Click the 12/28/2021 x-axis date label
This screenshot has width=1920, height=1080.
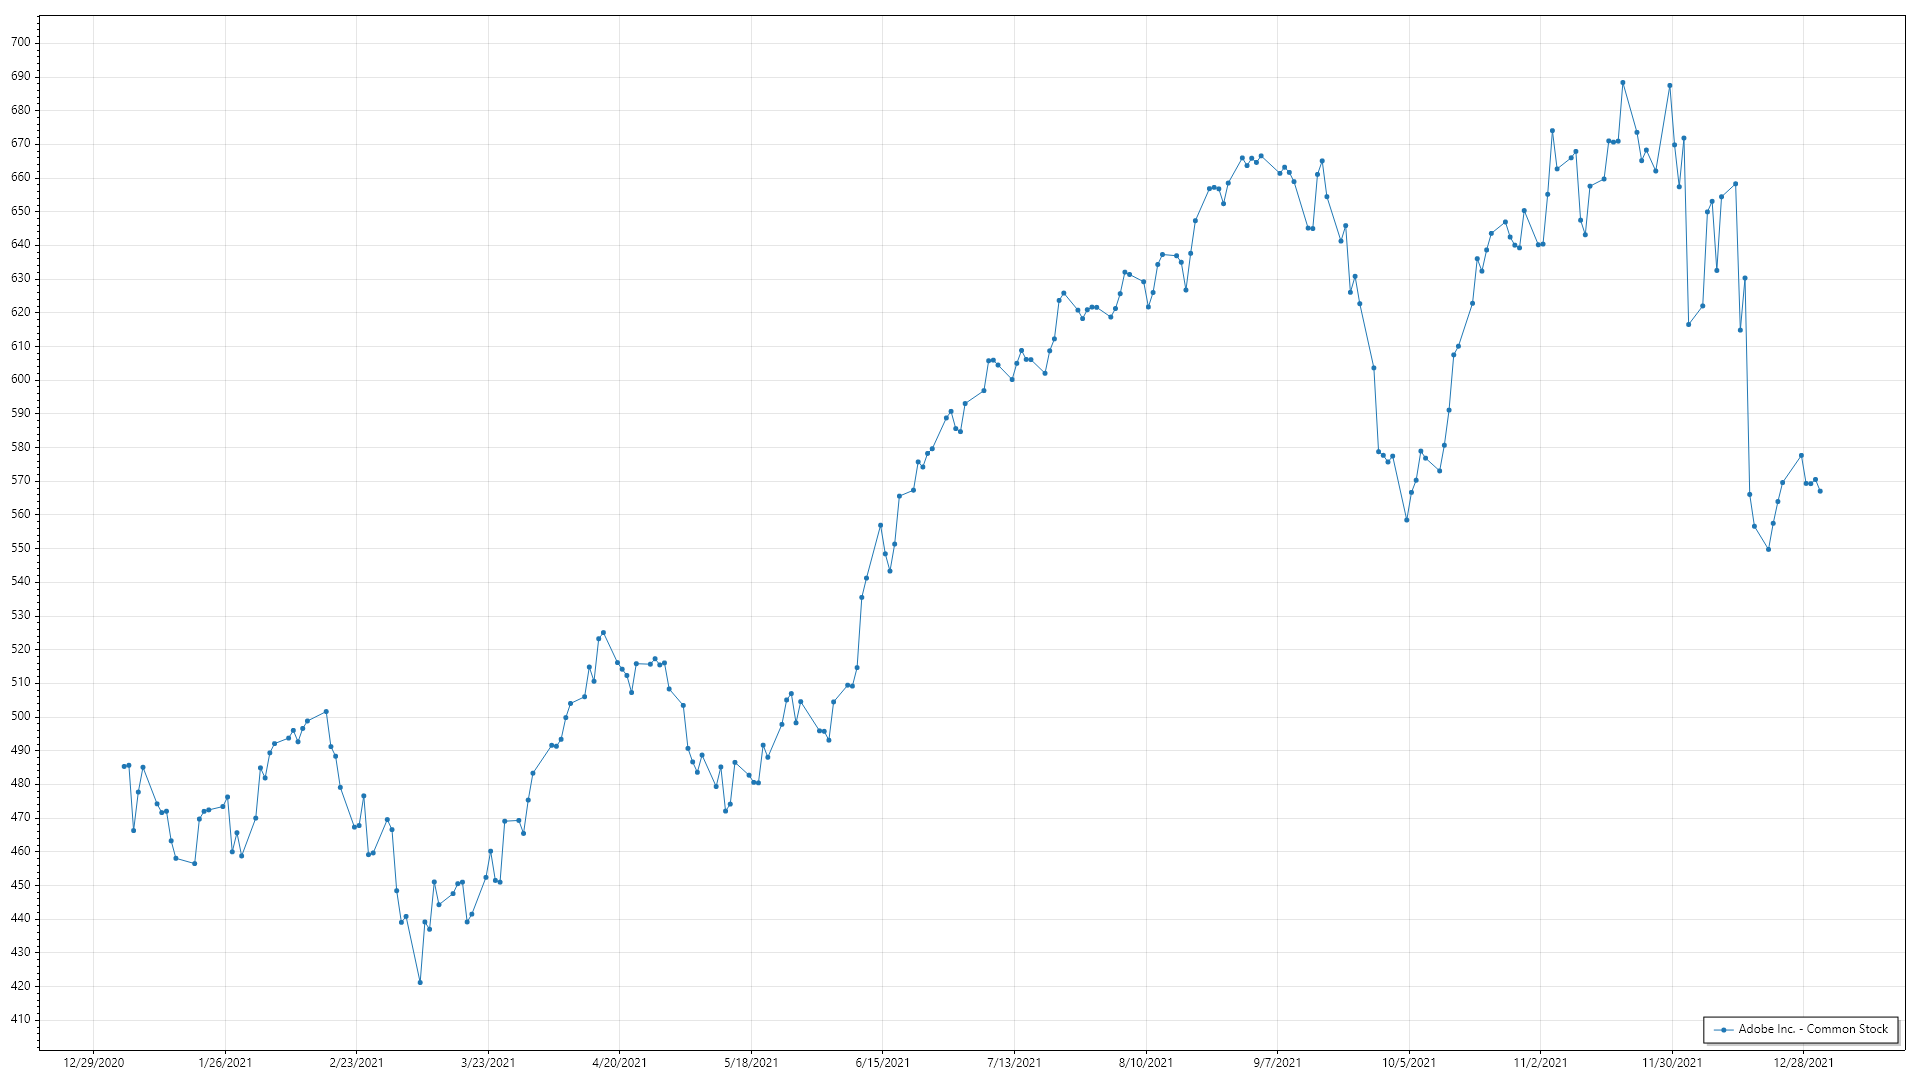click(x=1803, y=1063)
